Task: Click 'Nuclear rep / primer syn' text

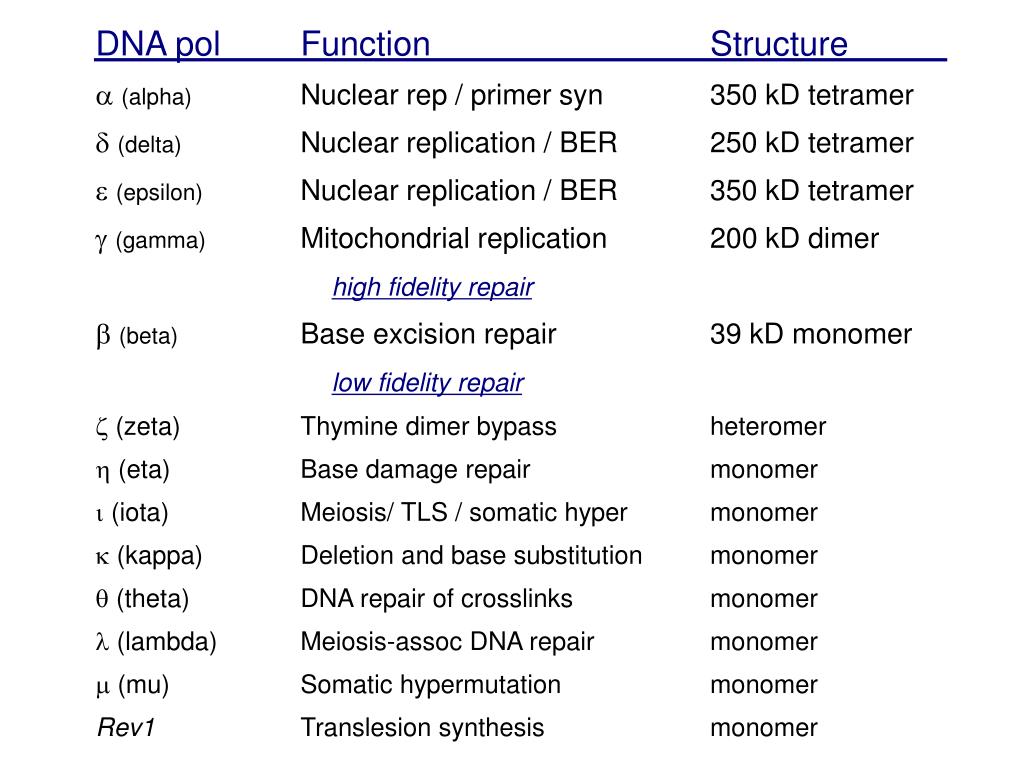Action: point(451,95)
